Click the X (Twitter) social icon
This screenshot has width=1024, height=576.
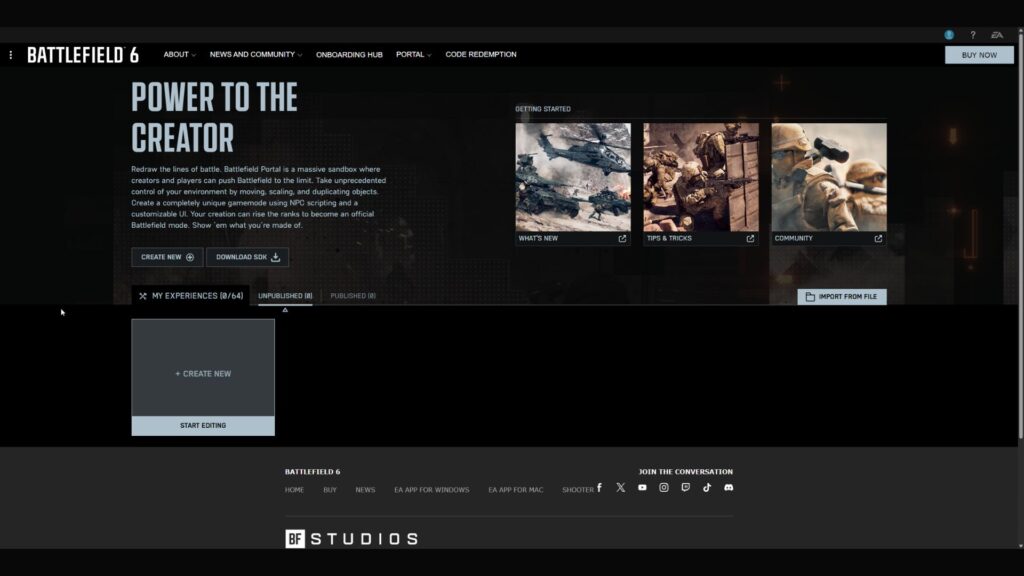(620, 487)
